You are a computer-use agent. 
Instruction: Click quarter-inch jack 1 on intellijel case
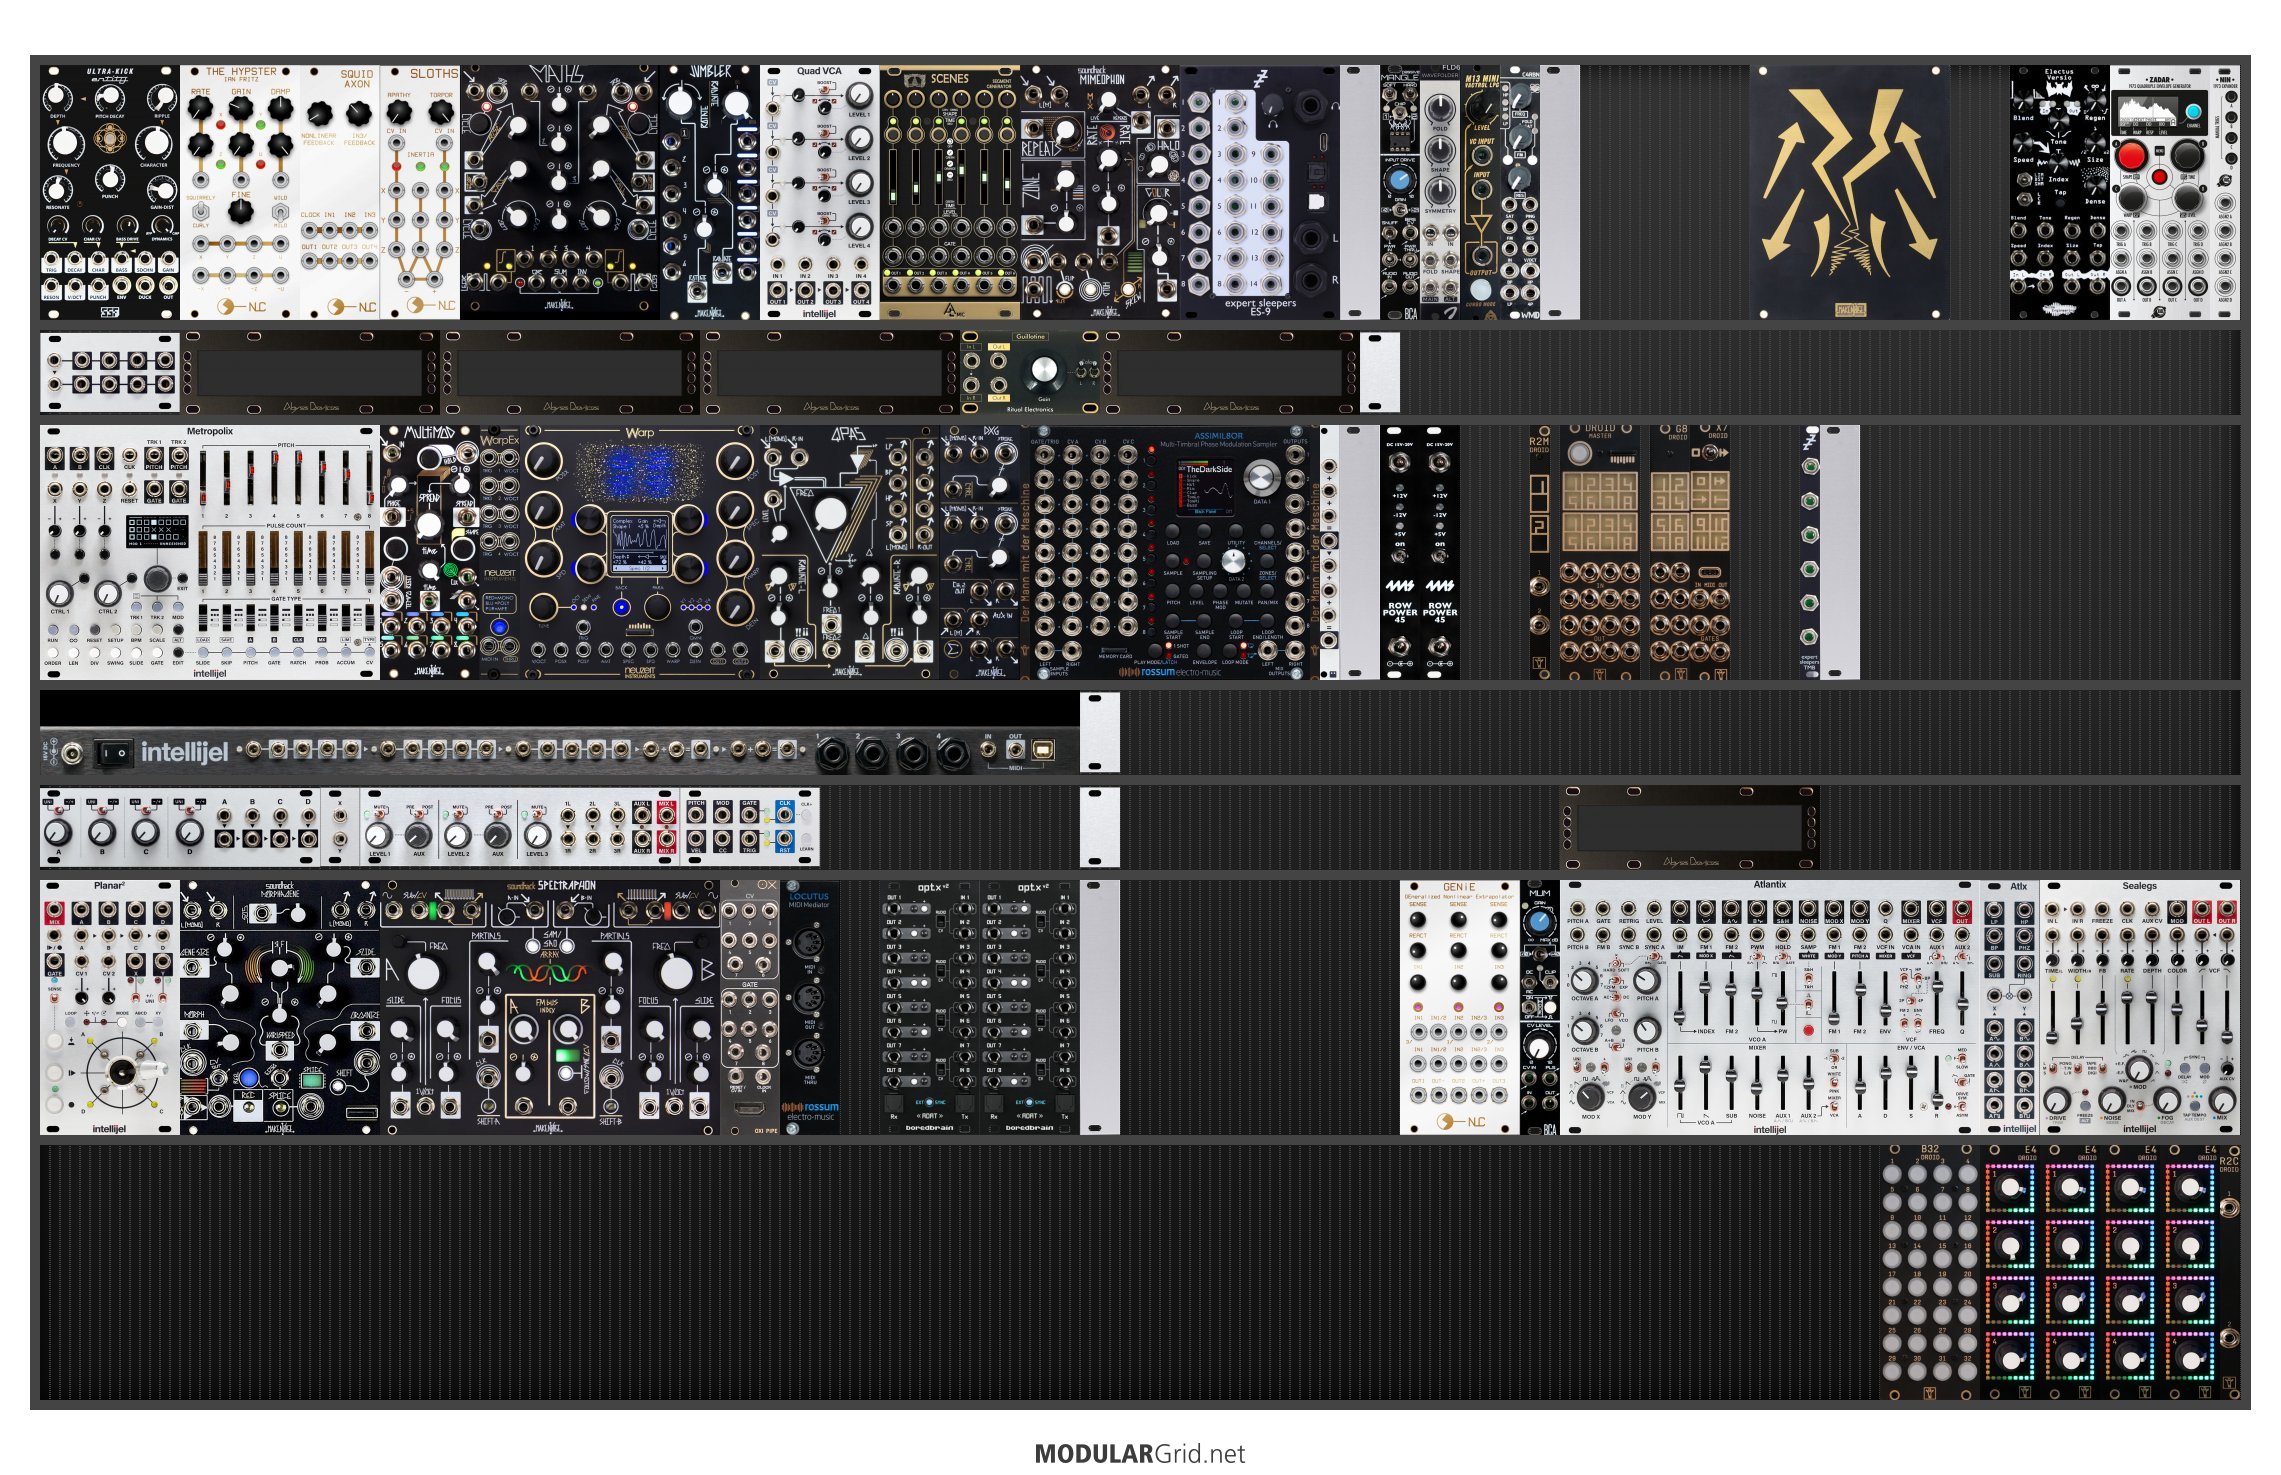tap(832, 754)
